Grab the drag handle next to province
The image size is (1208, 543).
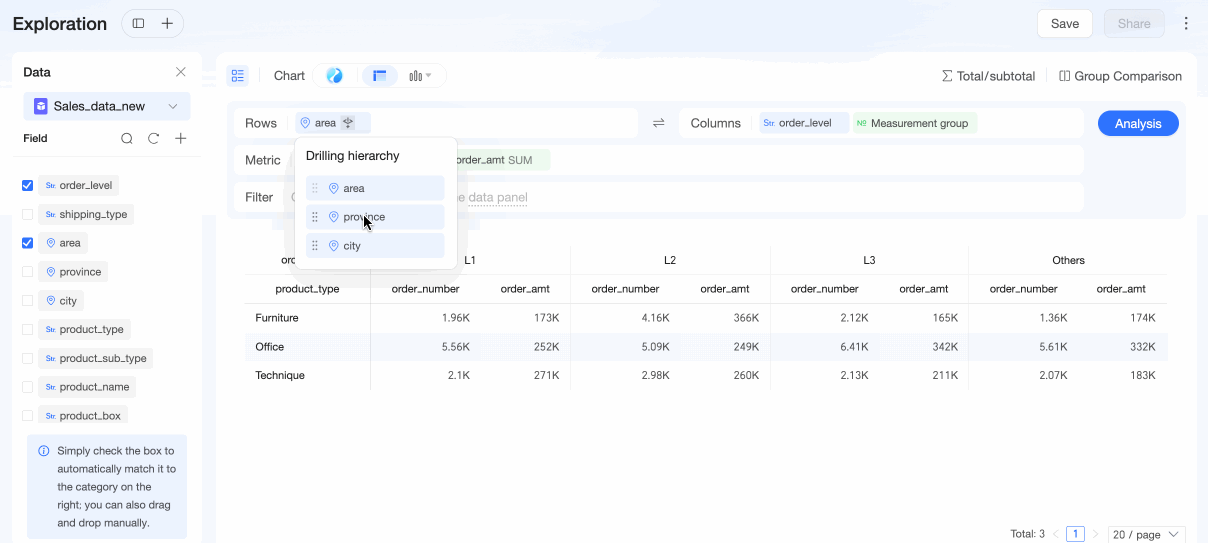pyautogui.click(x=315, y=217)
